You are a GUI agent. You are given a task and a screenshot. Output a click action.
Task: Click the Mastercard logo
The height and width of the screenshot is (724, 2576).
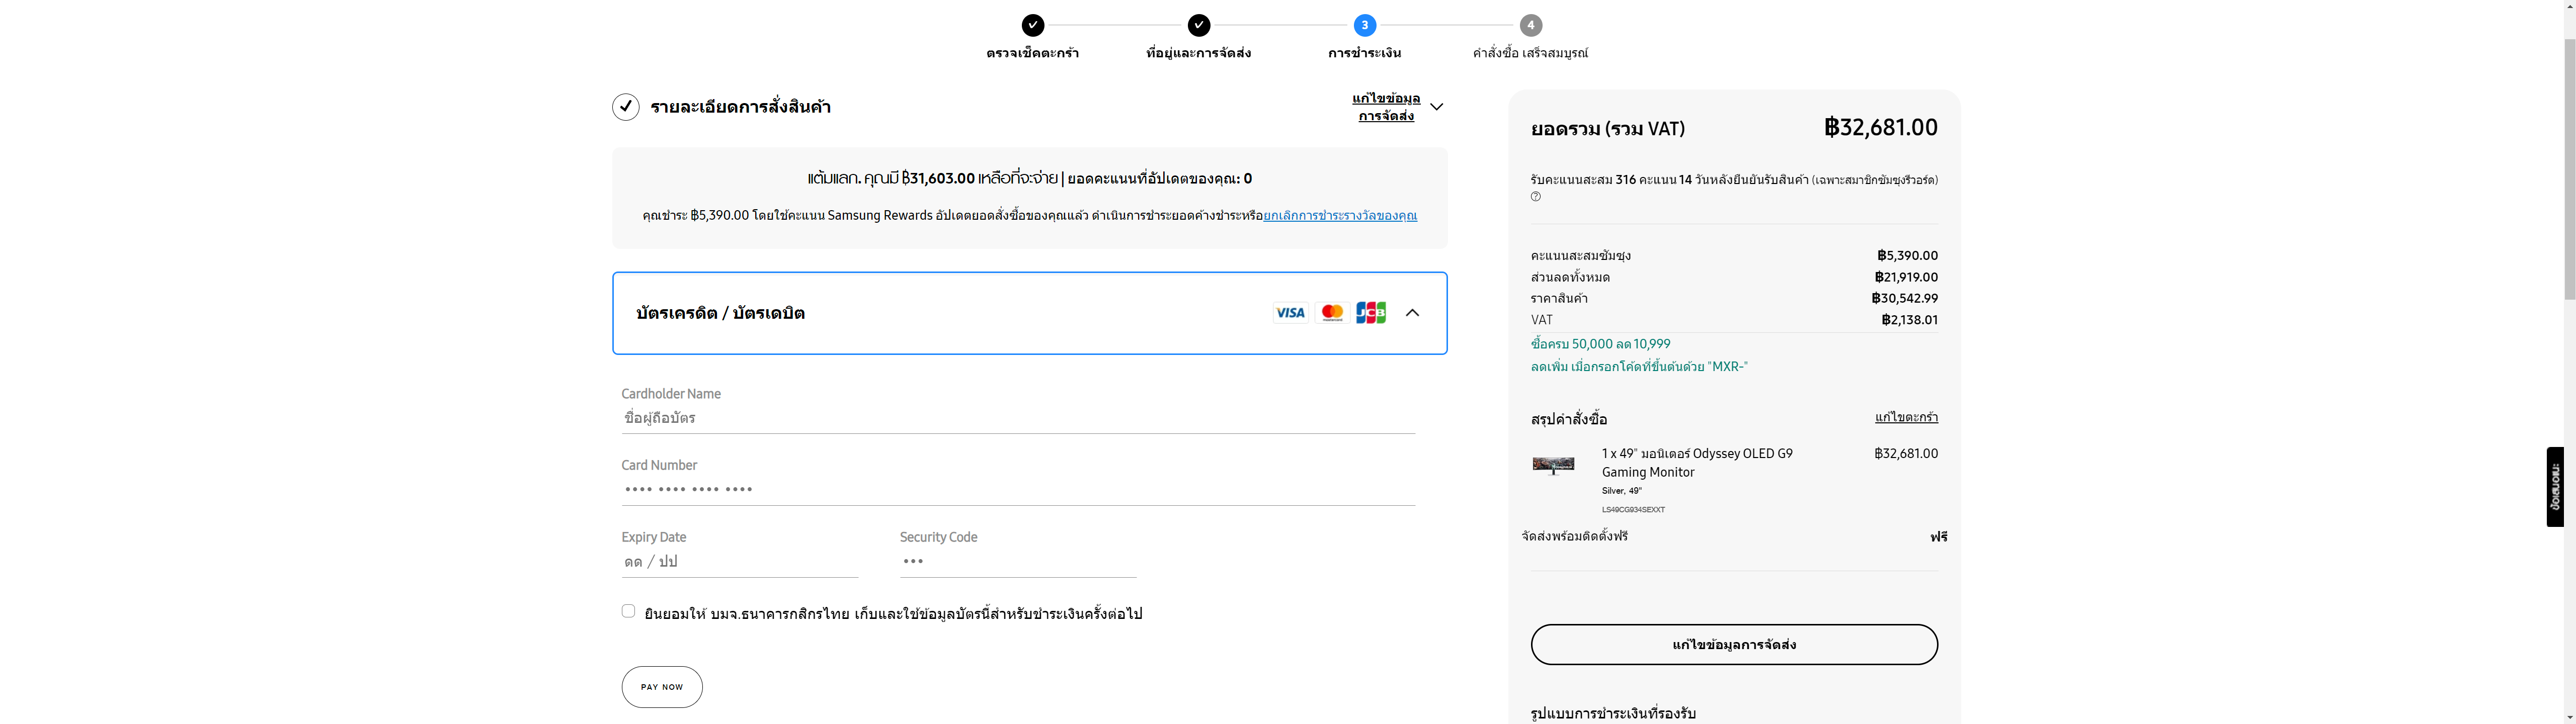point(1332,313)
